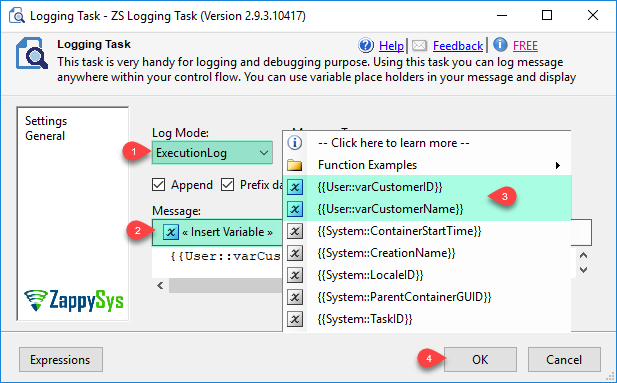Click the variable icon for varCustomerID
617x383 pixels.
coord(295,187)
